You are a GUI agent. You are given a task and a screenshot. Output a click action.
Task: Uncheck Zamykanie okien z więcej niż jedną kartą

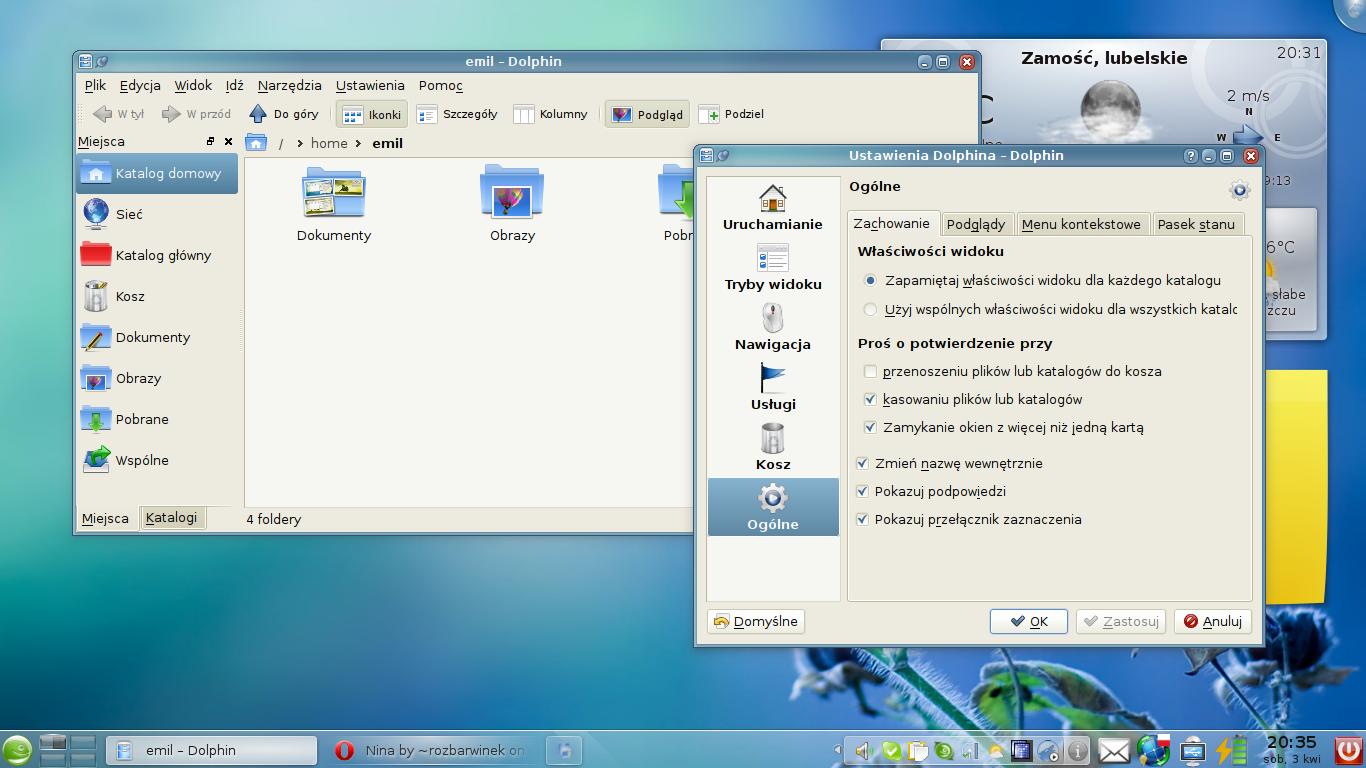point(870,427)
